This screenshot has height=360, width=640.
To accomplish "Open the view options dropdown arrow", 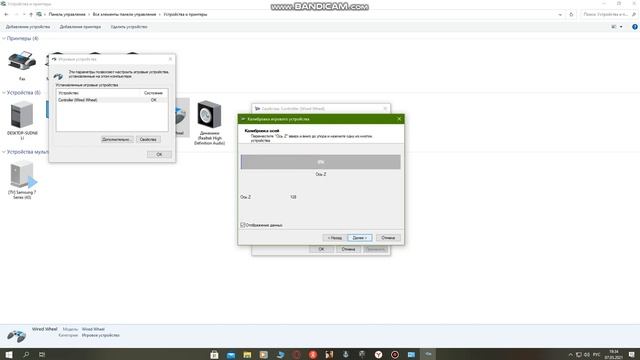I will (x=621, y=27).
